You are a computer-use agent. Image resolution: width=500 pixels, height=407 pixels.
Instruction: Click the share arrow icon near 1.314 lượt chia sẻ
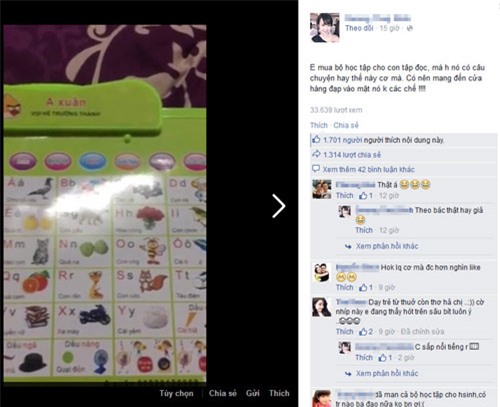(x=316, y=154)
